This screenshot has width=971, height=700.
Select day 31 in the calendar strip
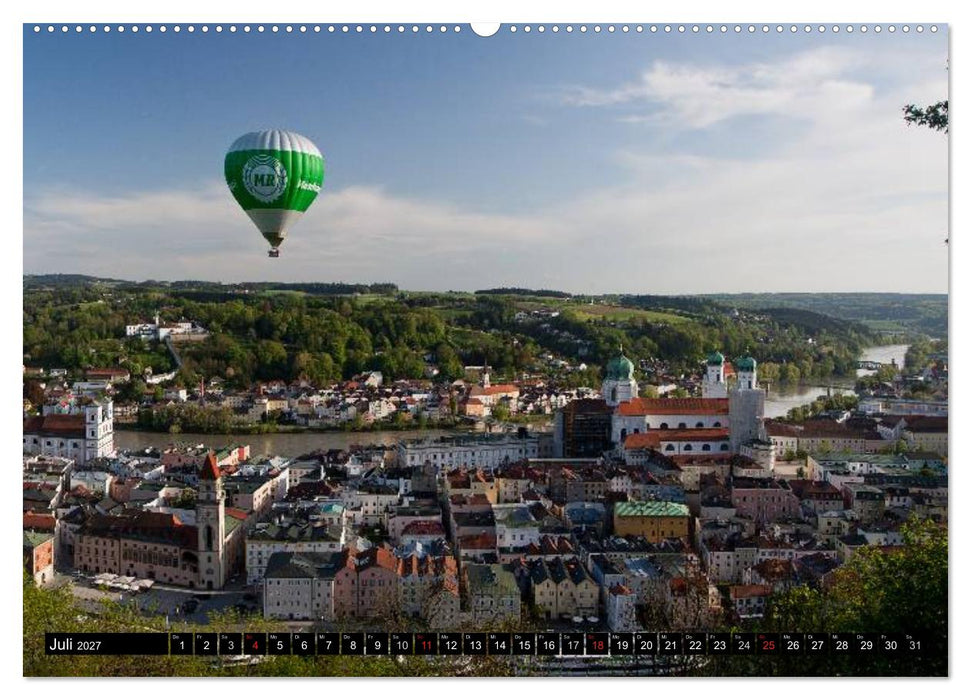click(x=915, y=644)
